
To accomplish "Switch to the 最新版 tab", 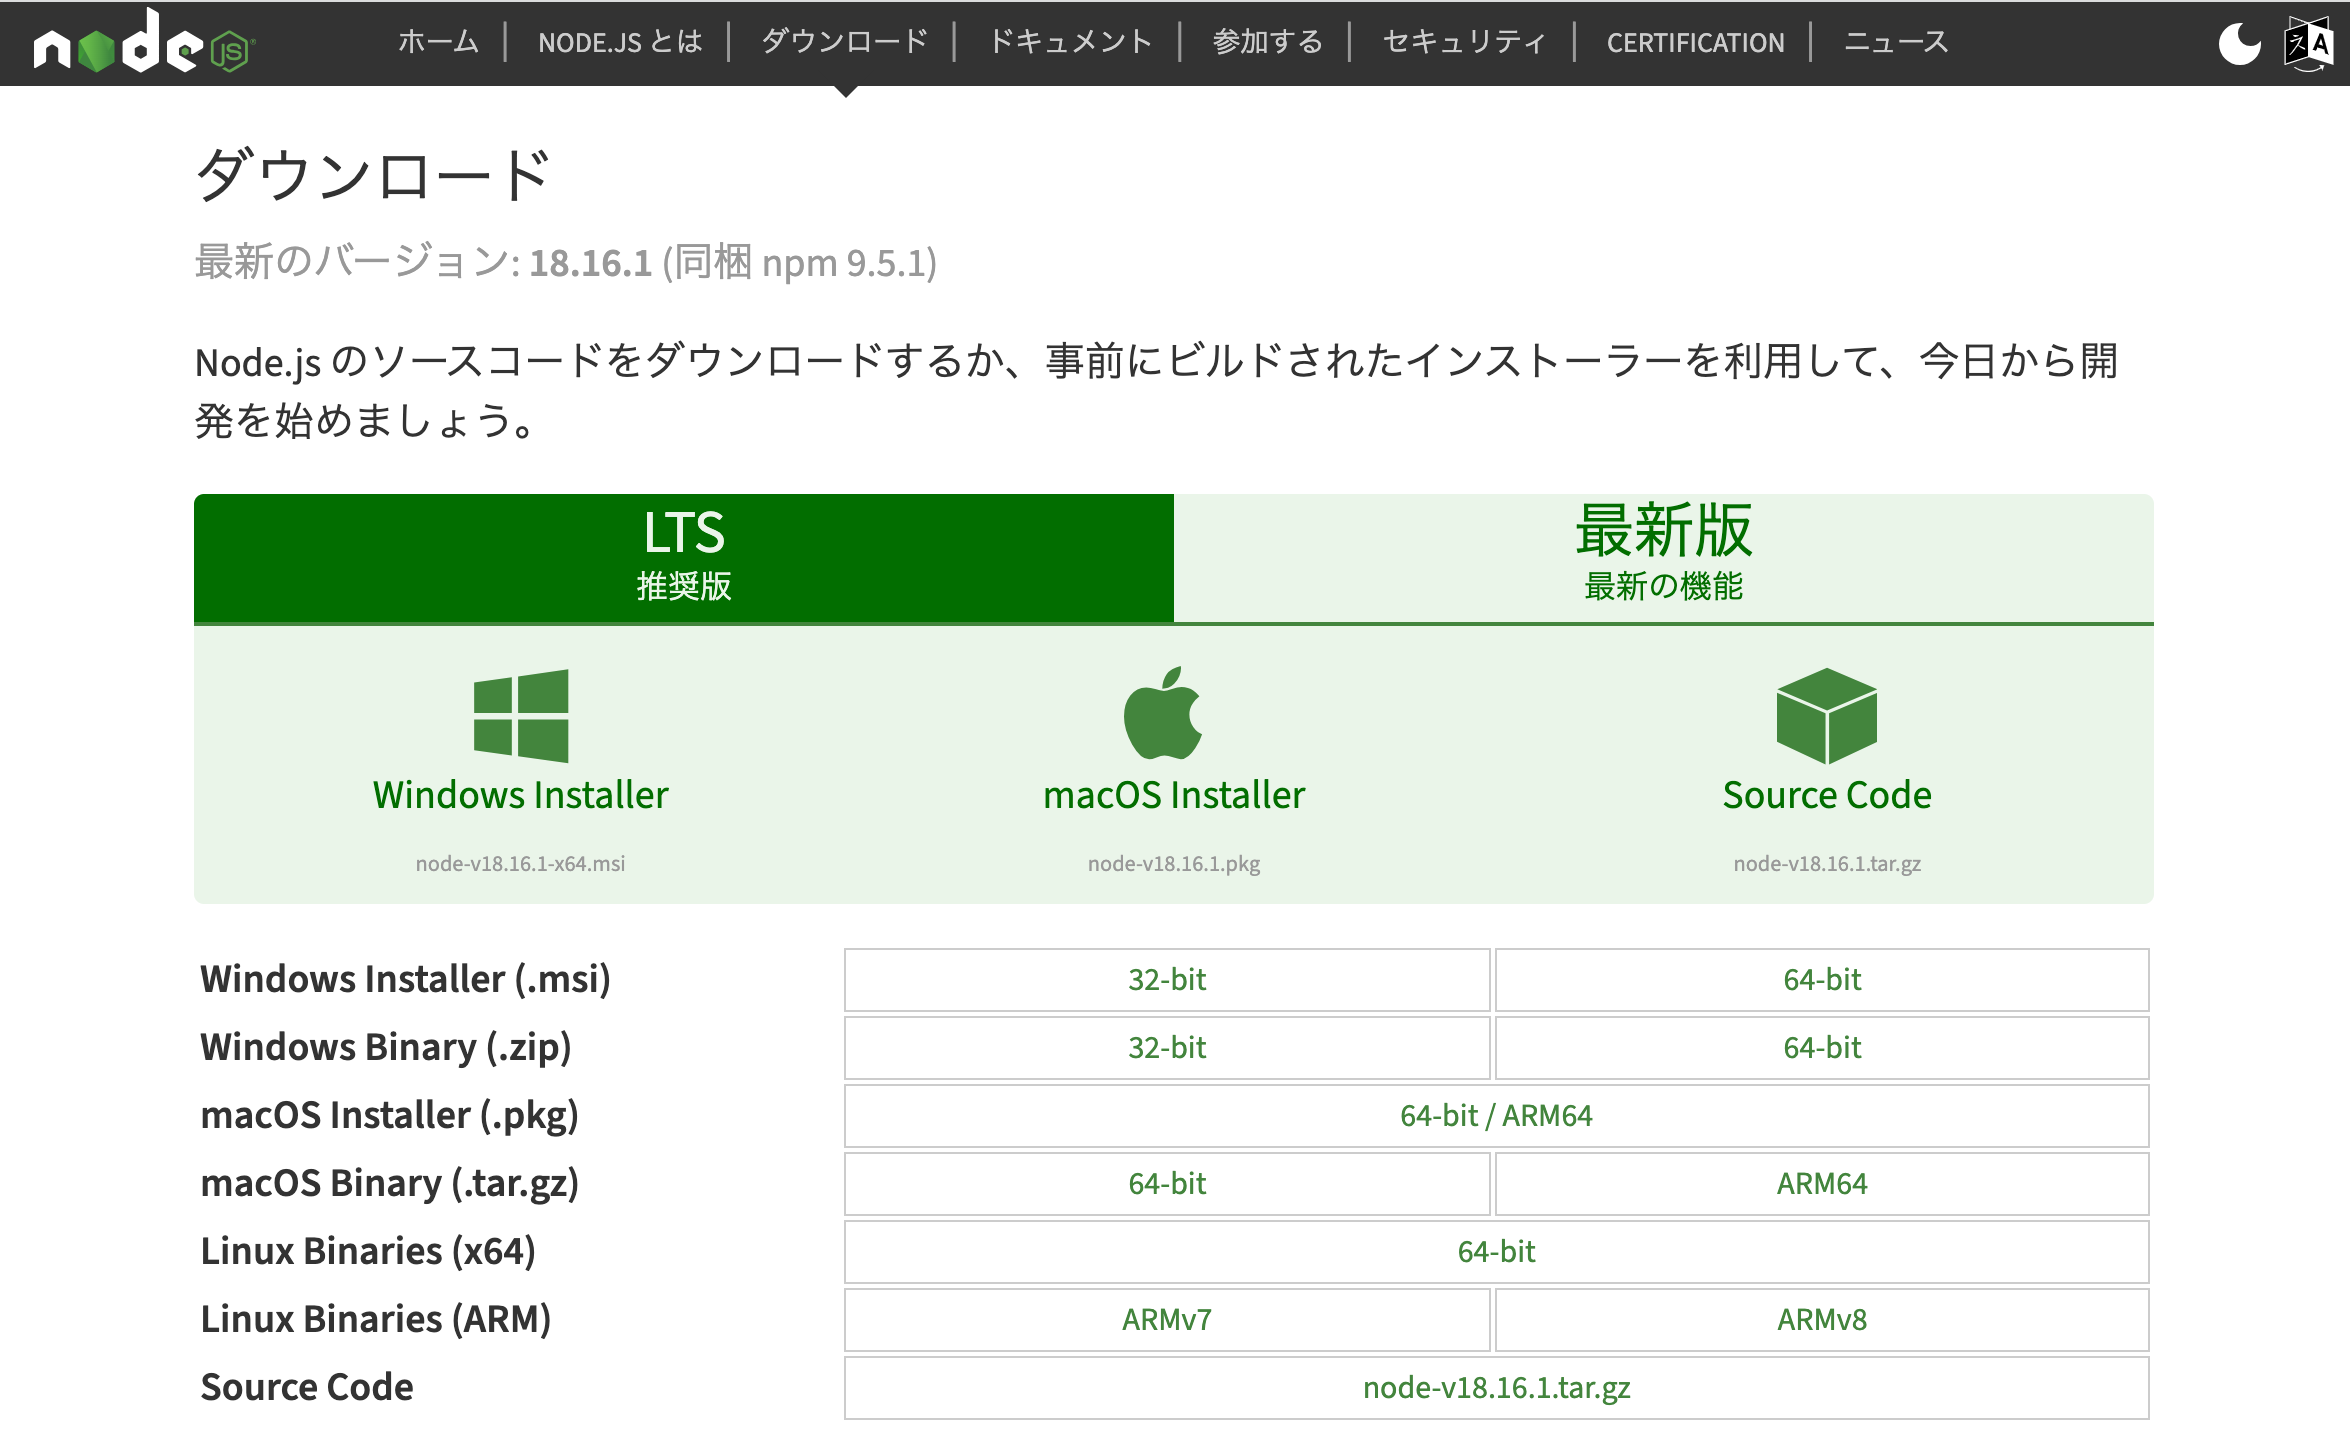I will 1664,558.
